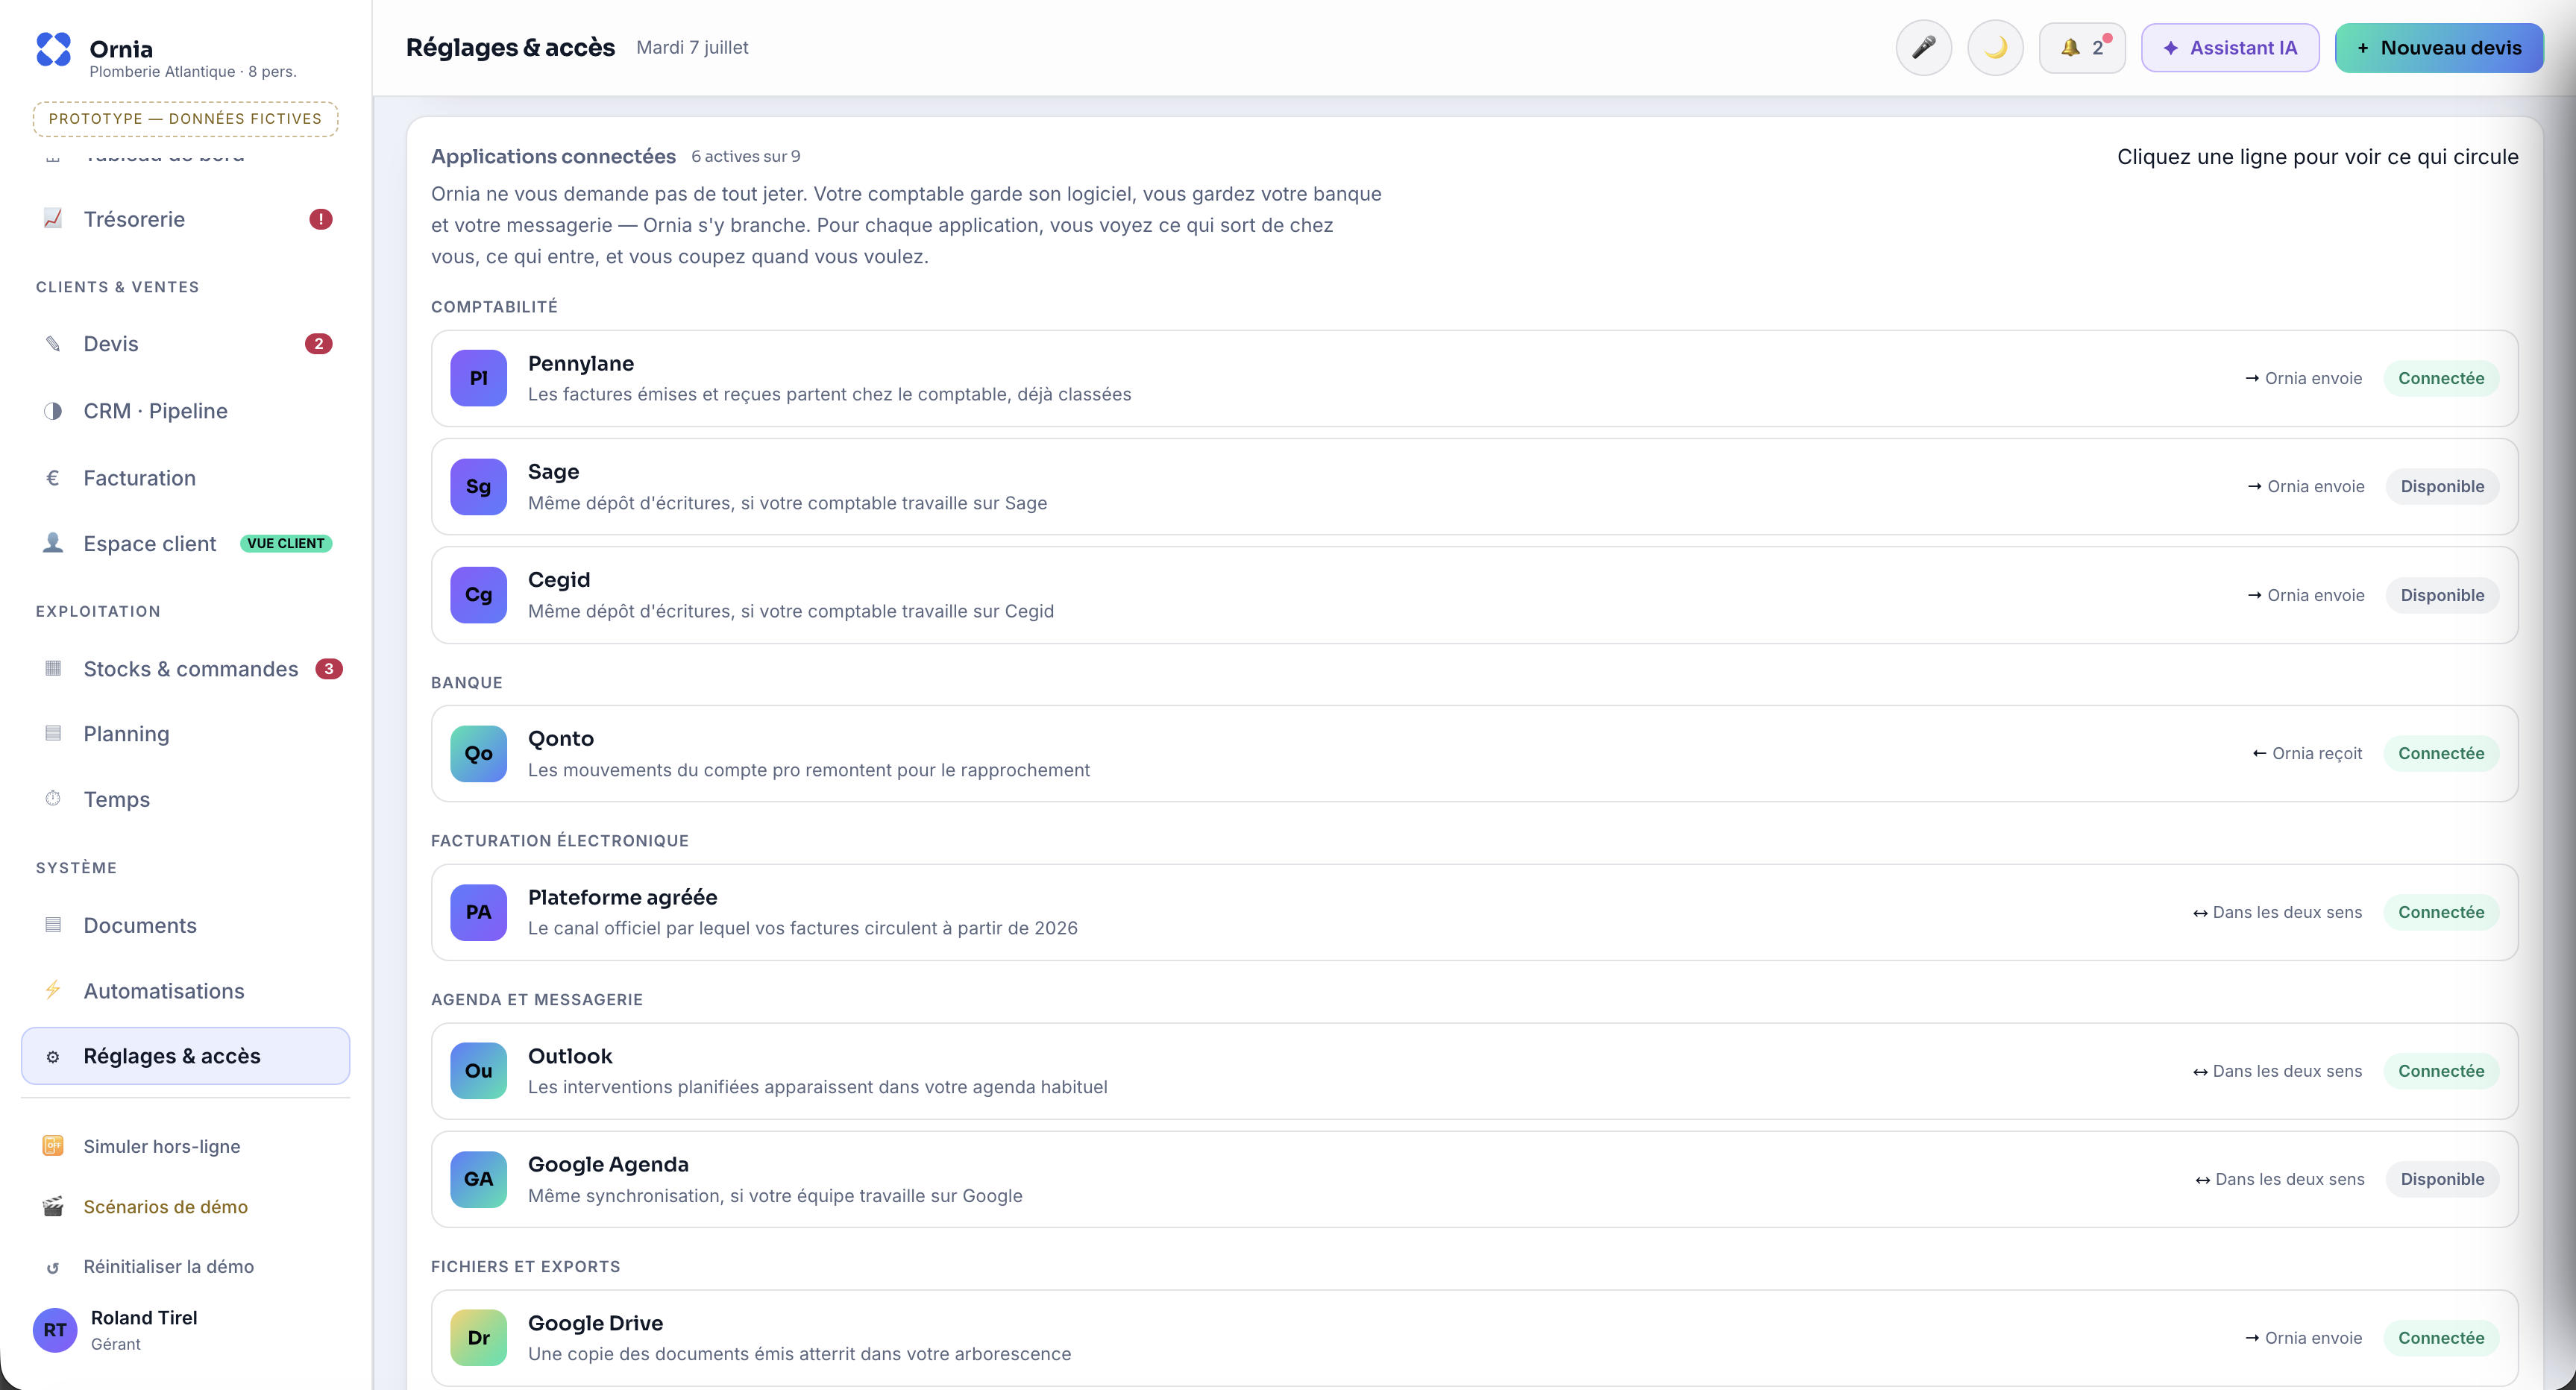The height and width of the screenshot is (1390, 2576).
Task: Click the VUE CLIENT tag
Action: (x=286, y=543)
